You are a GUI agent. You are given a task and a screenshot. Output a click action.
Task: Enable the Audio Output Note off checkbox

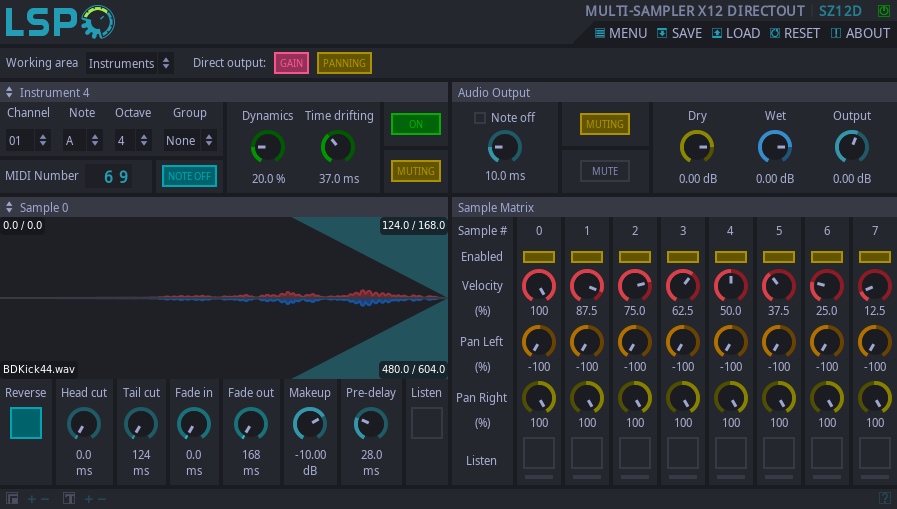(480, 118)
